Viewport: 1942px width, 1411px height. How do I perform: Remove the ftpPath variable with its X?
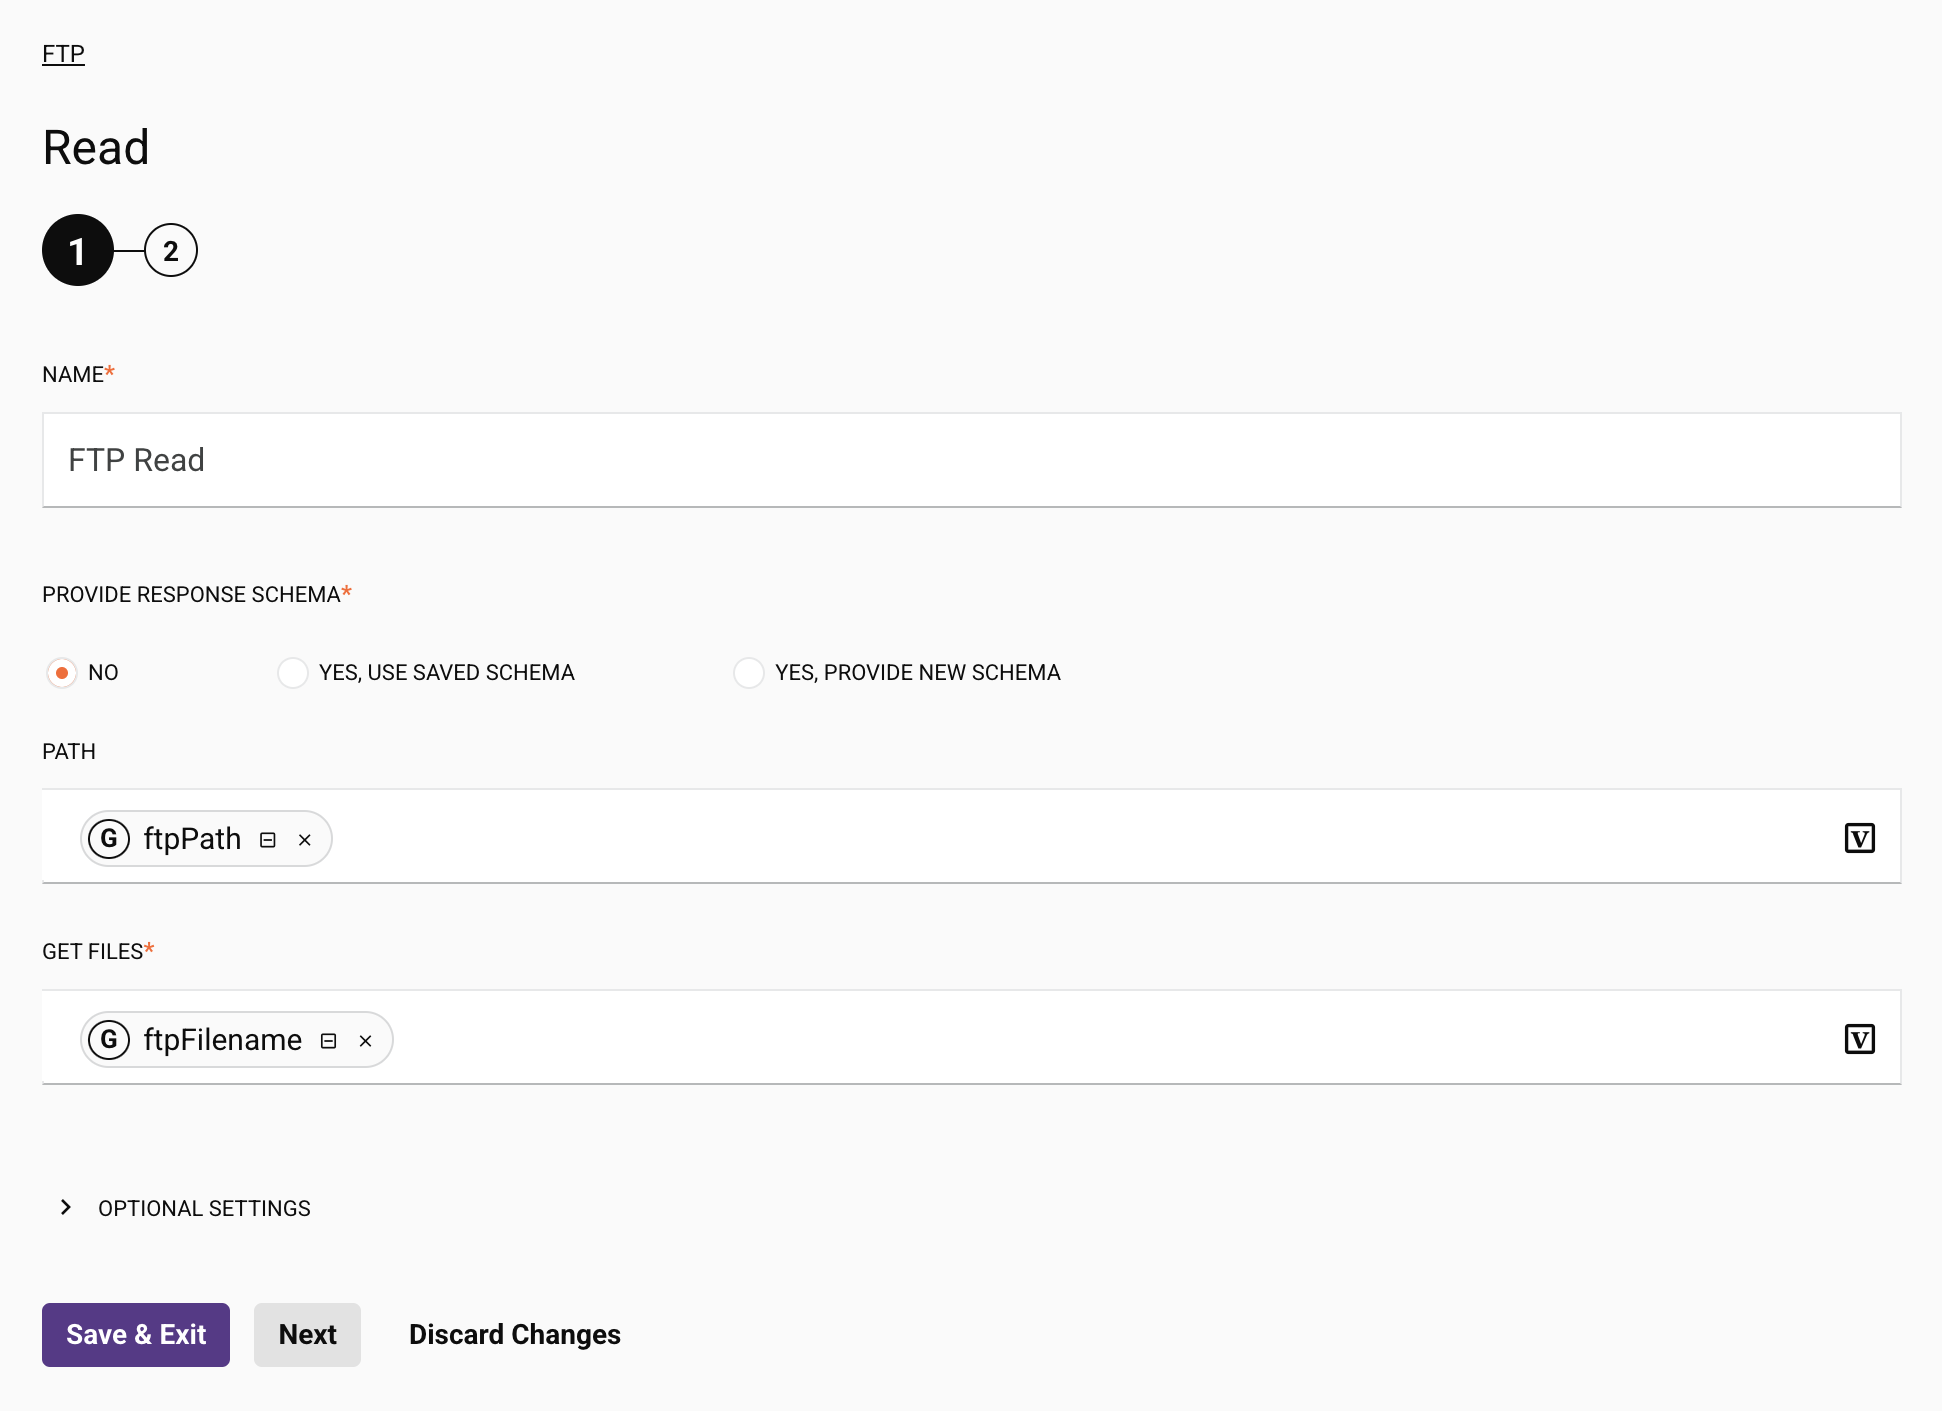(x=305, y=840)
